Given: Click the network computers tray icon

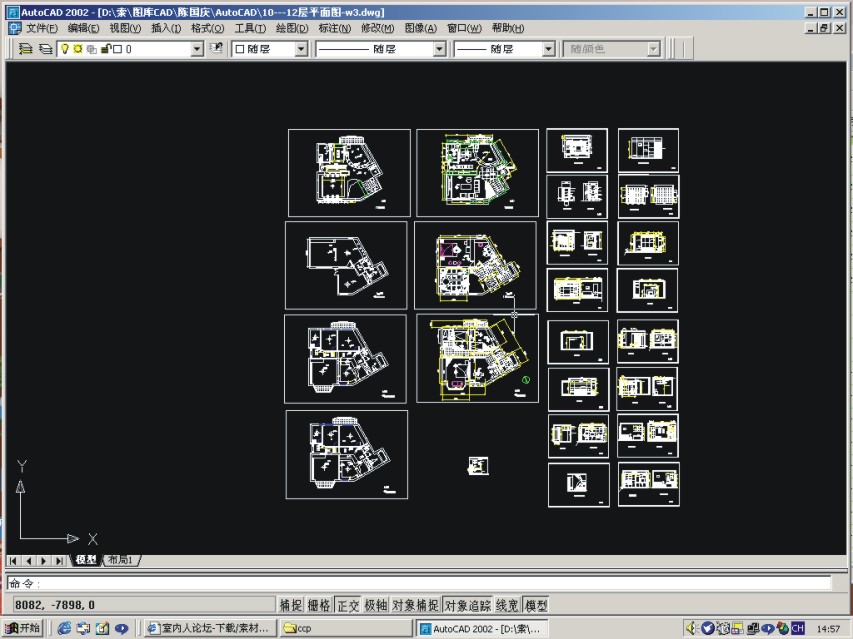Looking at the screenshot, I should [x=753, y=628].
